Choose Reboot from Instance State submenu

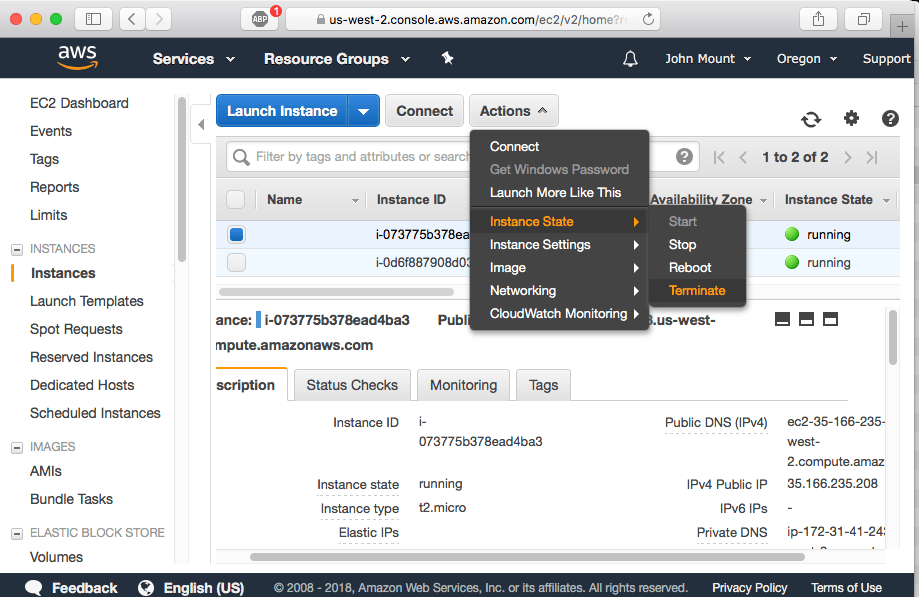pyautogui.click(x=697, y=268)
